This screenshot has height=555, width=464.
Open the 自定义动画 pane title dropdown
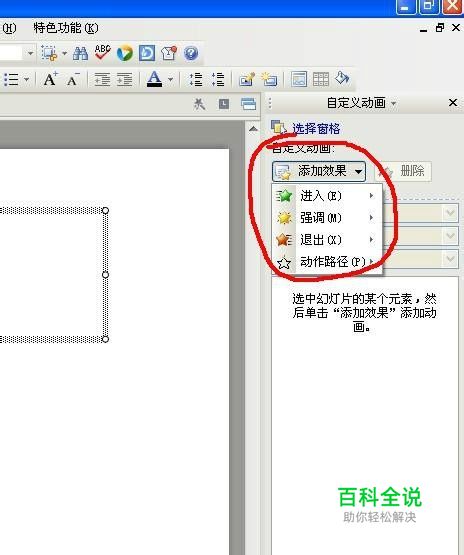[394, 104]
